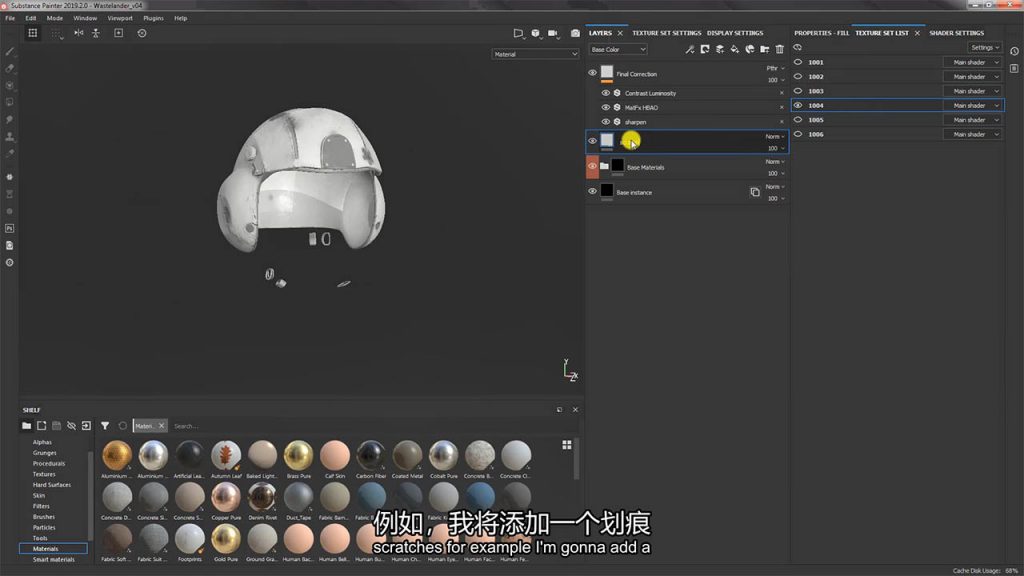Image resolution: width=1024 pixels, height=576 pixels.
Task: Remove the sharpen effect with its X
Action: coord(782,122)
